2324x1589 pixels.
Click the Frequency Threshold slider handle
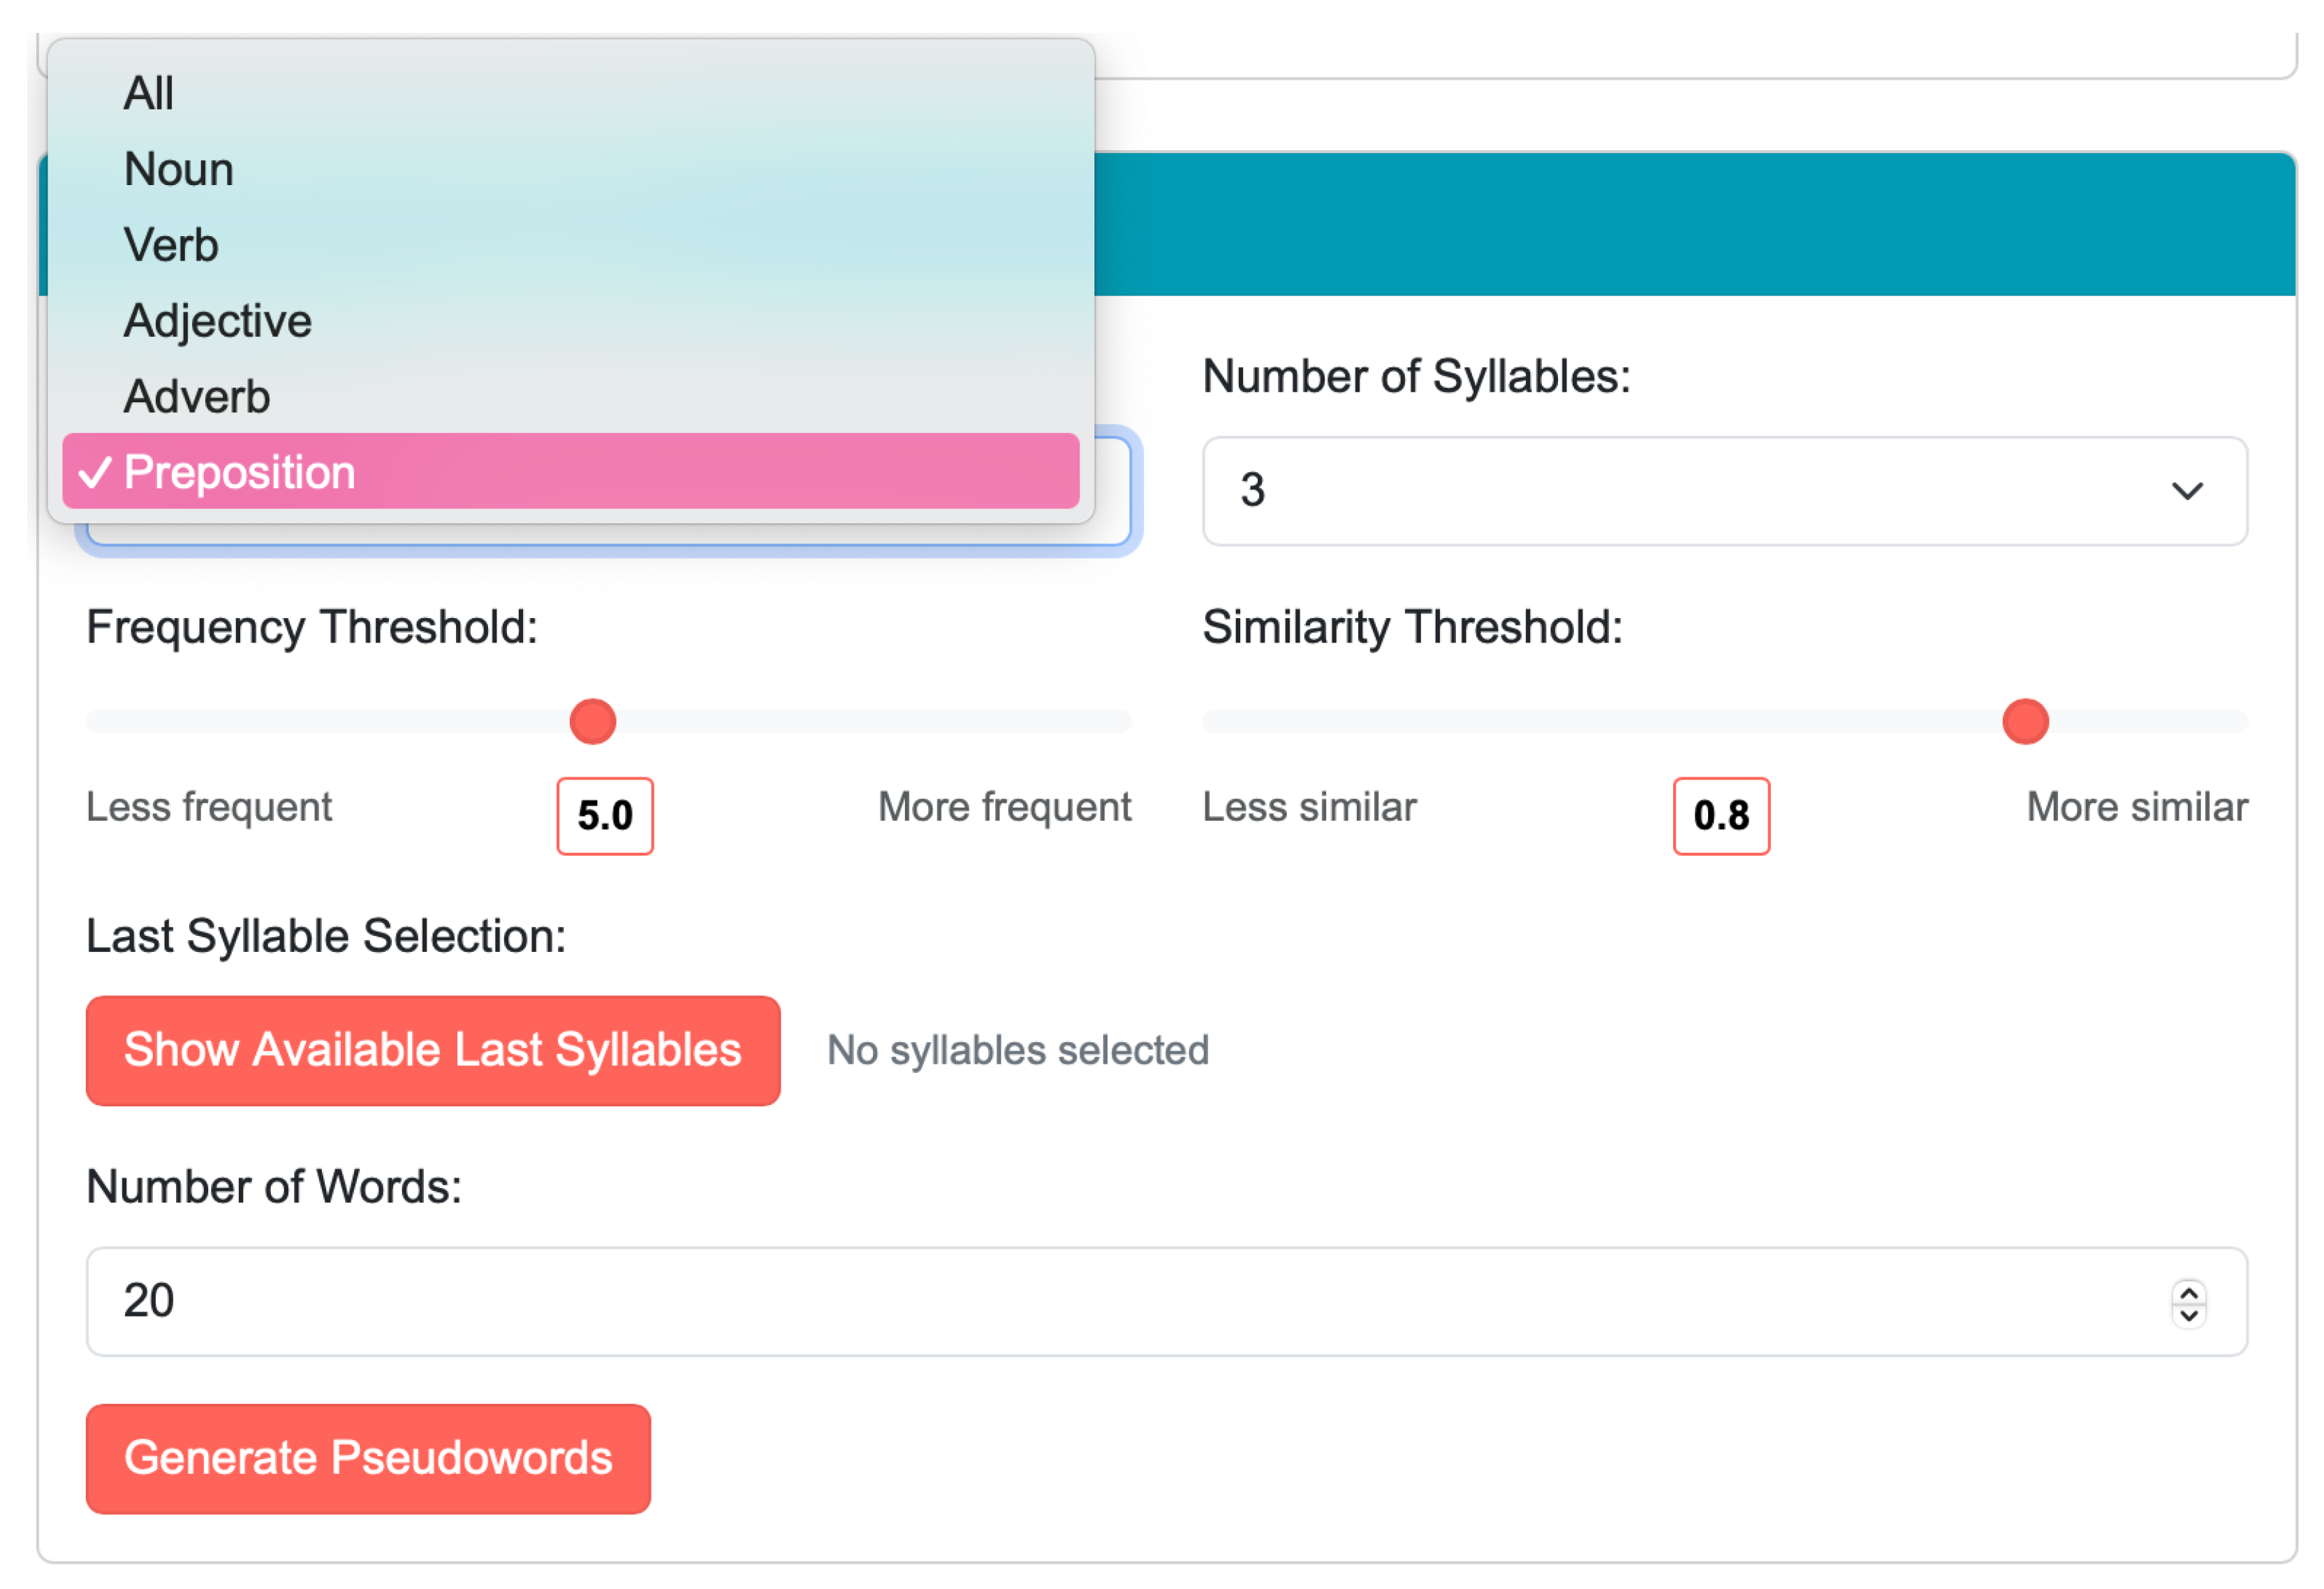pos(592,722)
